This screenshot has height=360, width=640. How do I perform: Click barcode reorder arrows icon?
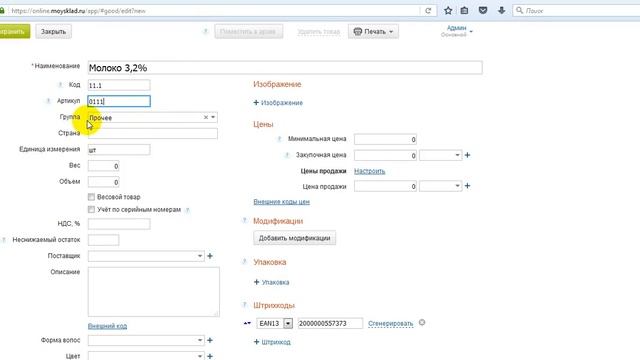247,323
